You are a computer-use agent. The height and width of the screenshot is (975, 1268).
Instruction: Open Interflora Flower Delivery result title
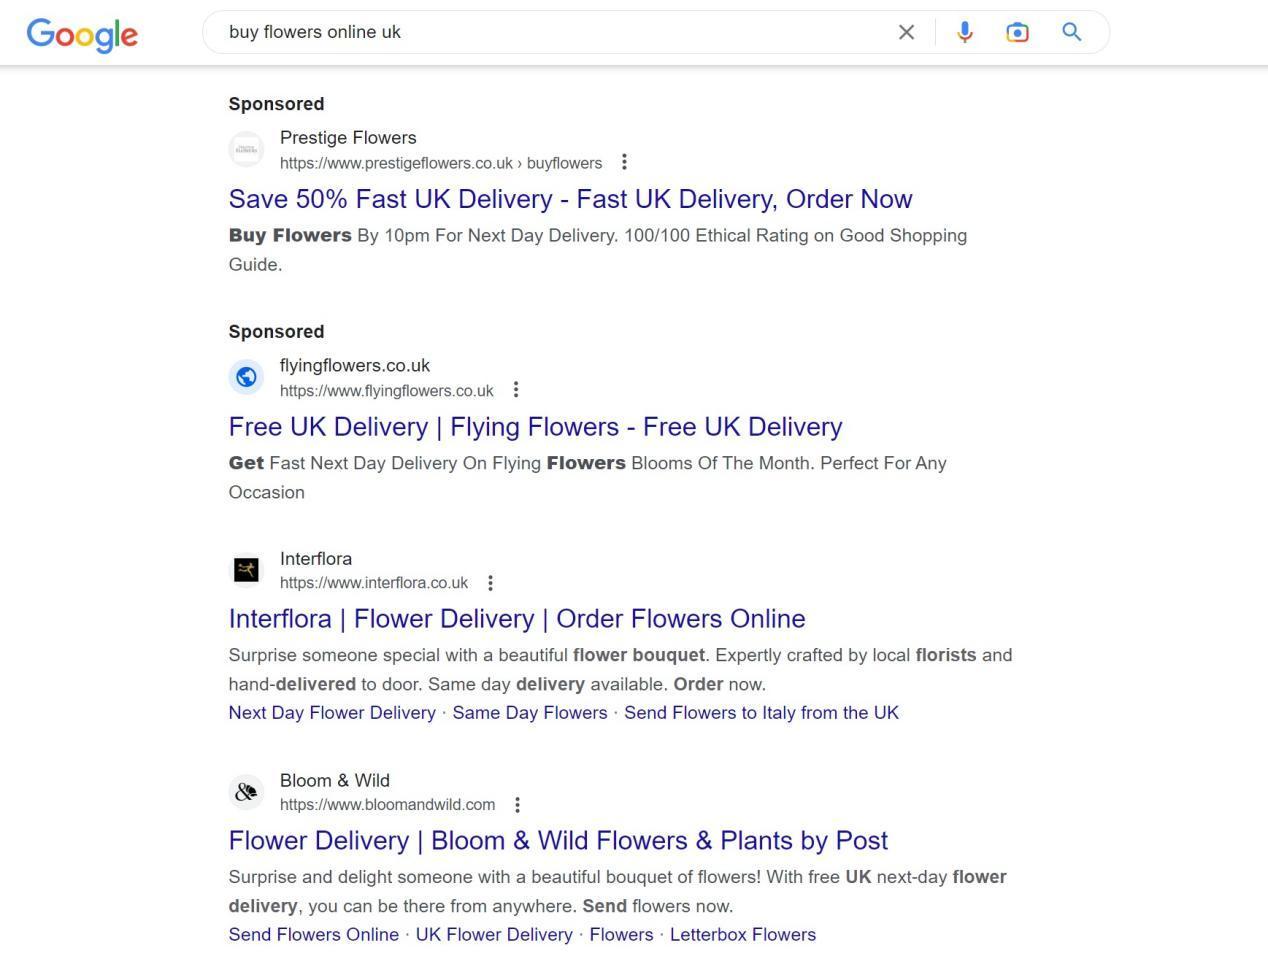517,619
